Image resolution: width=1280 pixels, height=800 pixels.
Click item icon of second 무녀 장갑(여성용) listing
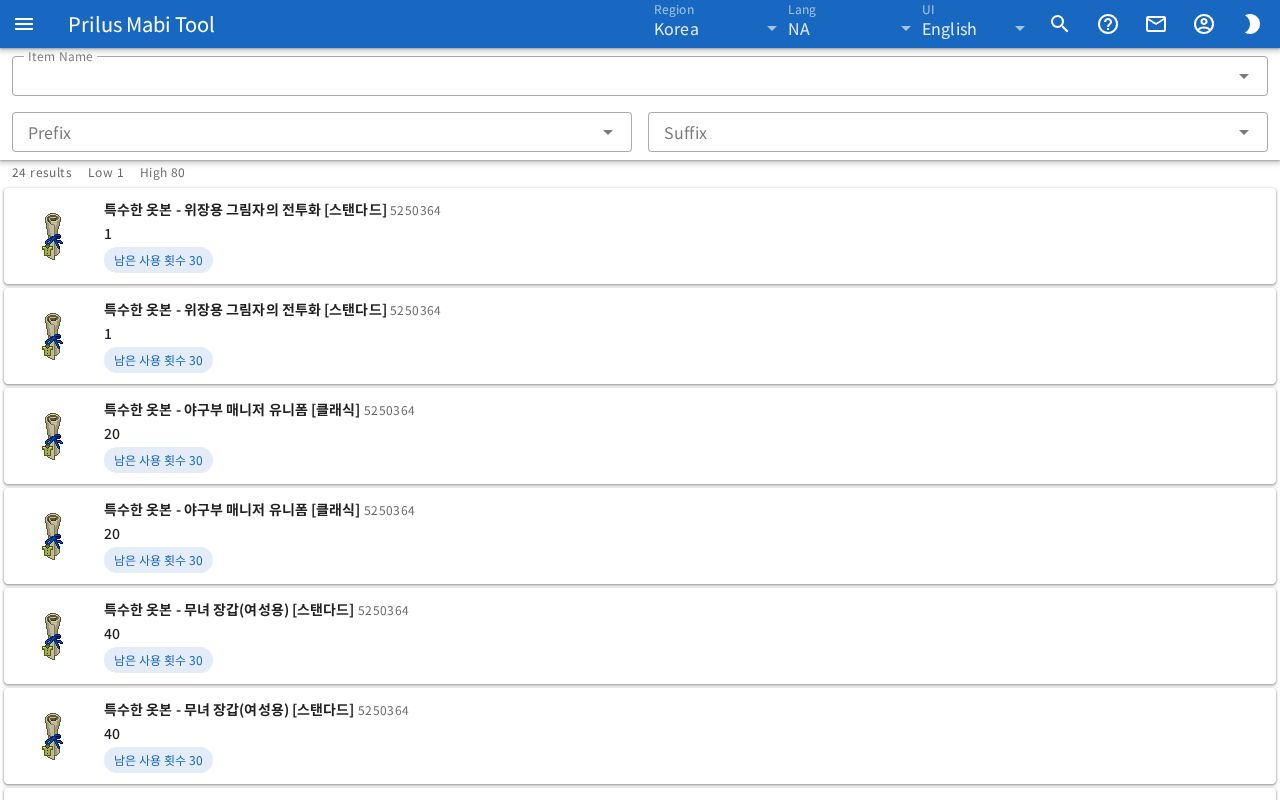(52, 736)
